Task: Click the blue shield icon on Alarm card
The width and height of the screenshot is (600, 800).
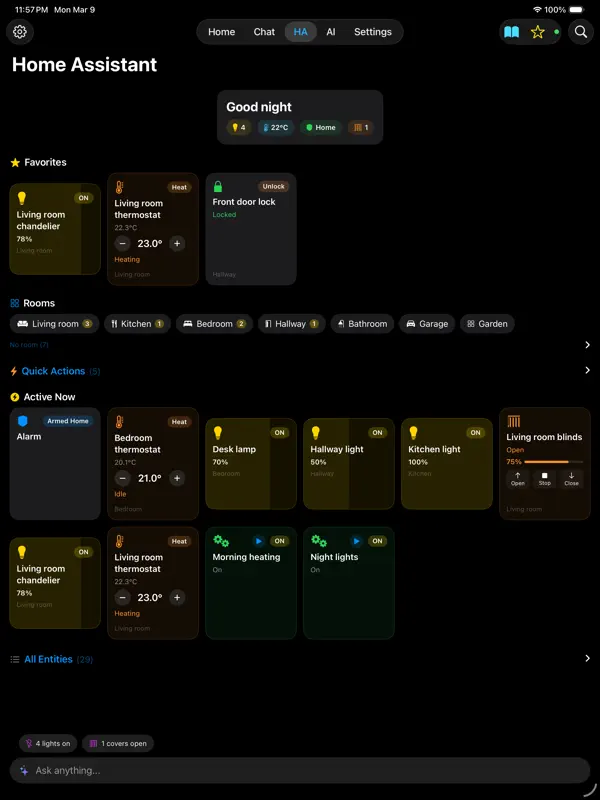Action: click(x=22, y=421)
